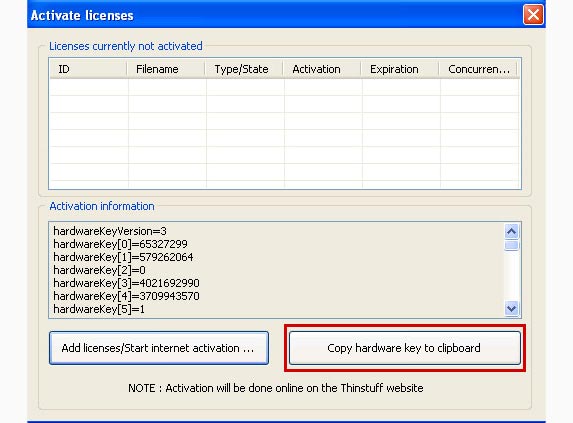Image resolution: width=573 pixels, height=423 pixels.
Task: Sort licenses by Type/State column
Action: (x=244, y=69)
